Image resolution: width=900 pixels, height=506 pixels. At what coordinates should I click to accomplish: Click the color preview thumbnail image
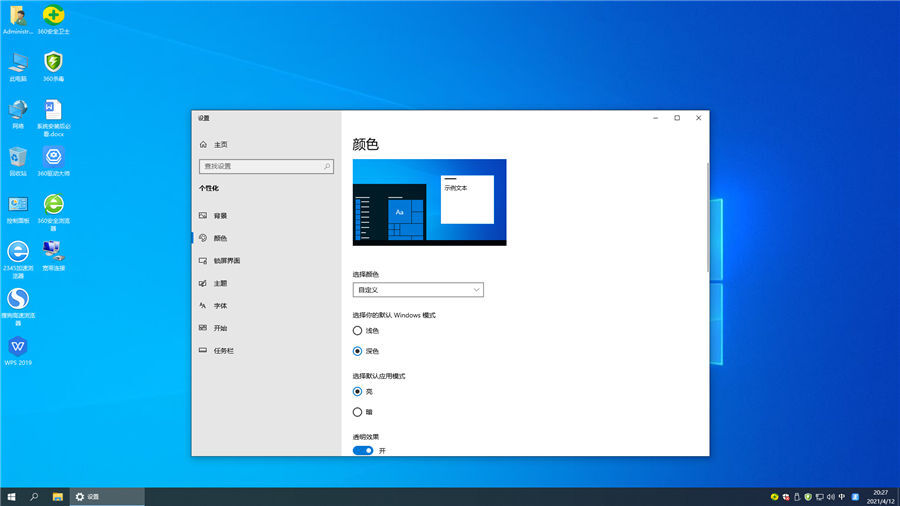pos(429,203)
